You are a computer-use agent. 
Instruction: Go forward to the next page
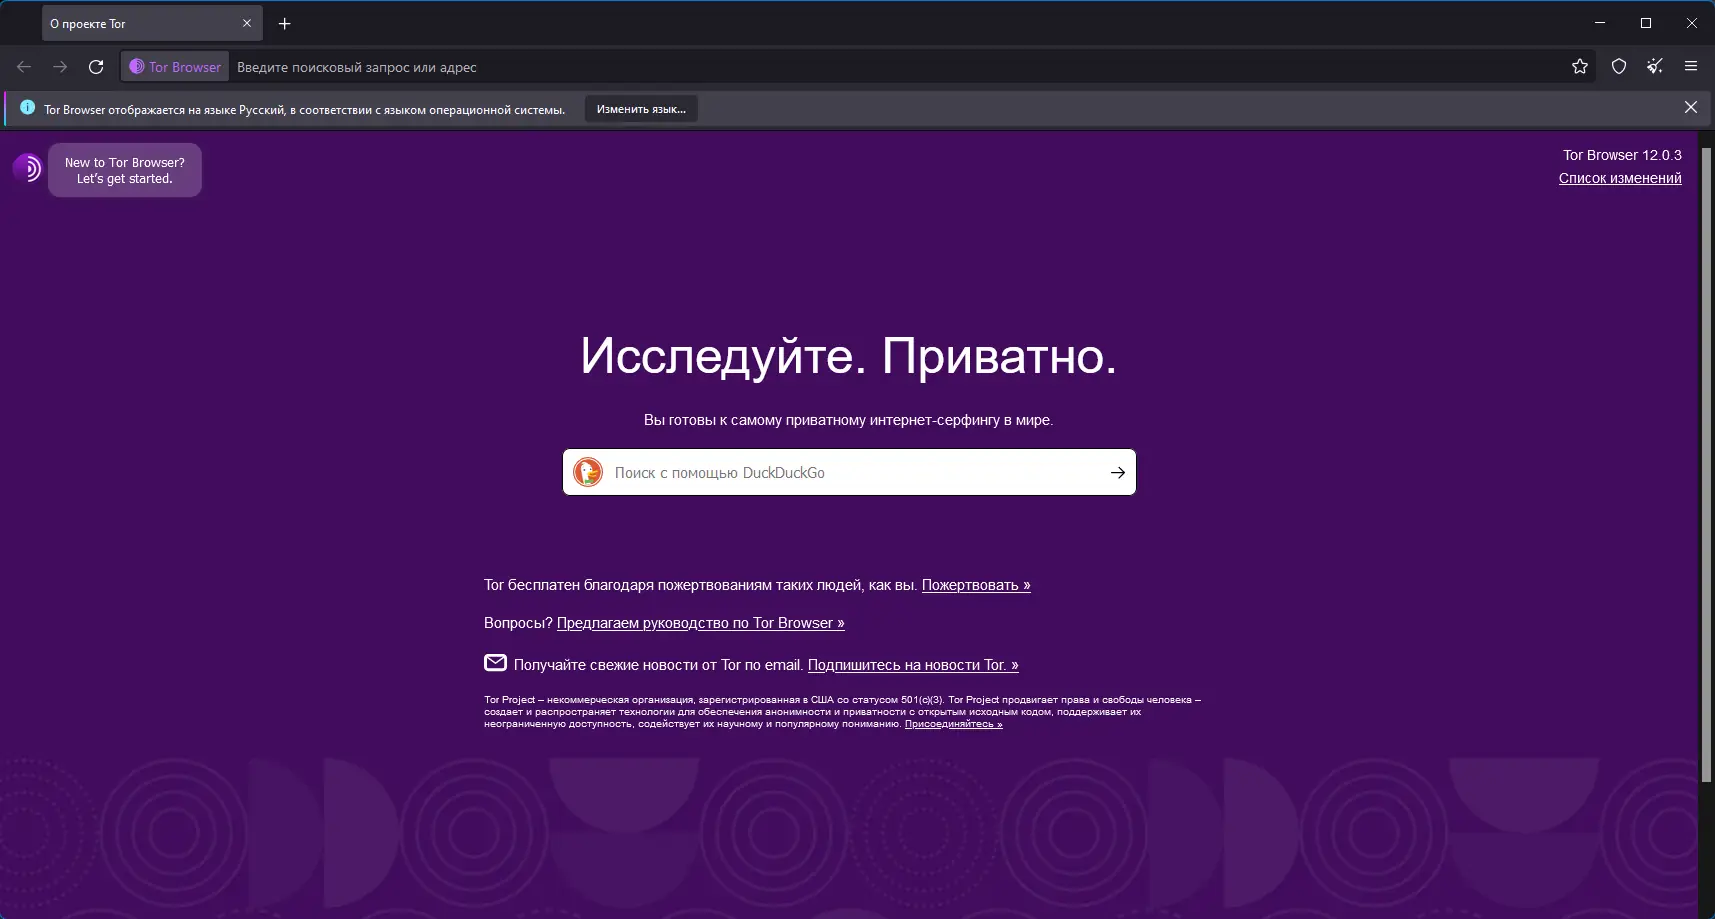tap(60, 67)
